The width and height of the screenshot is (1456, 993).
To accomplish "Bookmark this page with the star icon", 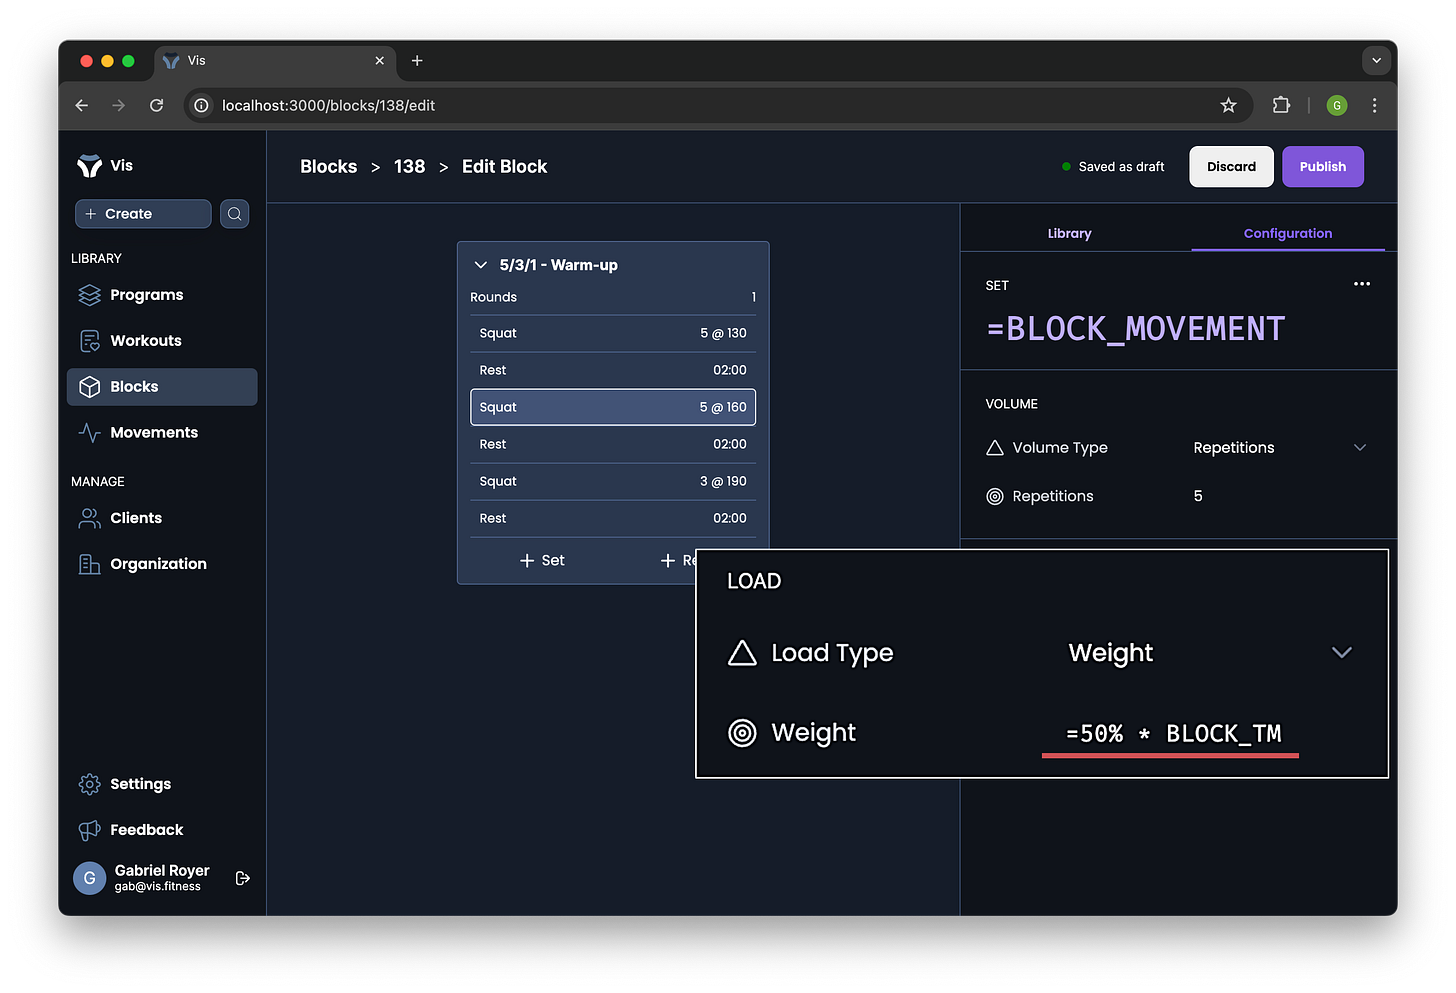I will [x=1229, y=105].
